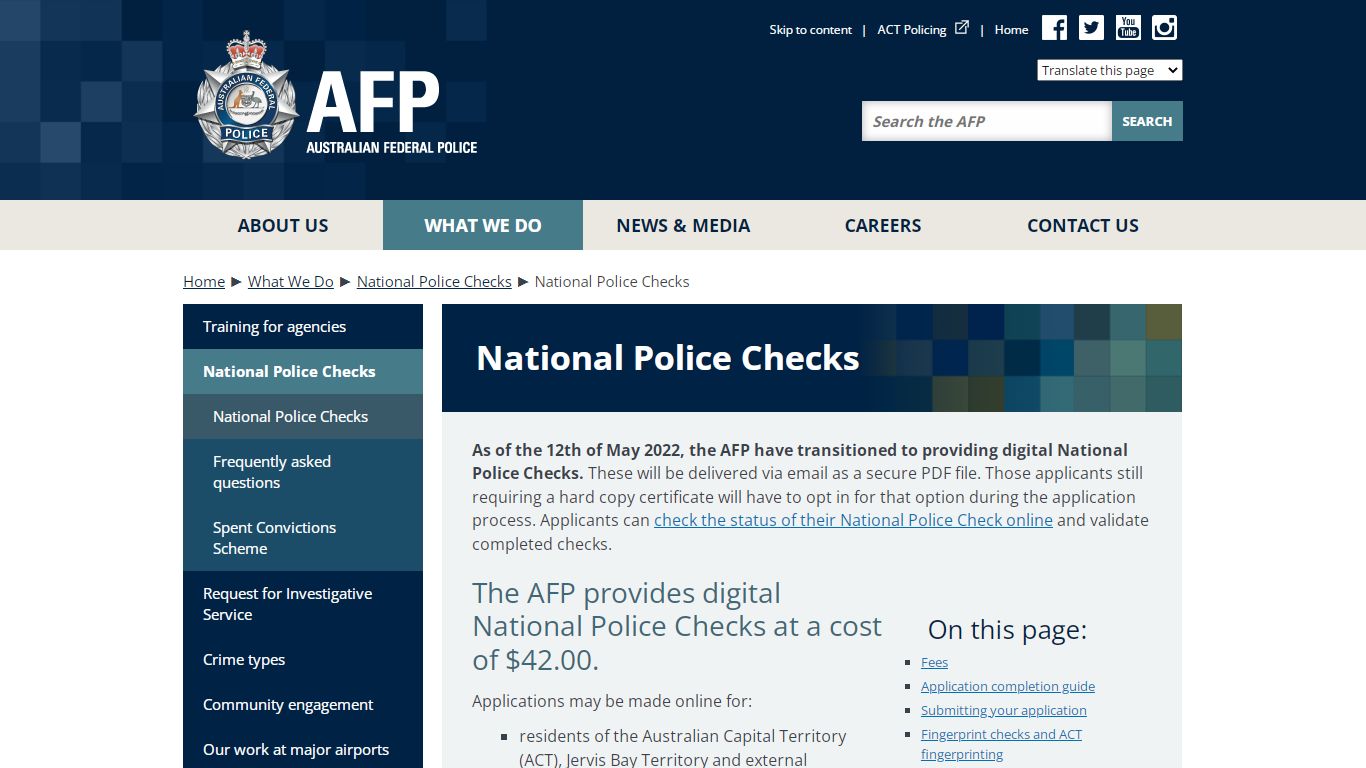The image size is (1366, 768).
Task: Open the NEWS & MEDIA menu
Action: point(683,225)
